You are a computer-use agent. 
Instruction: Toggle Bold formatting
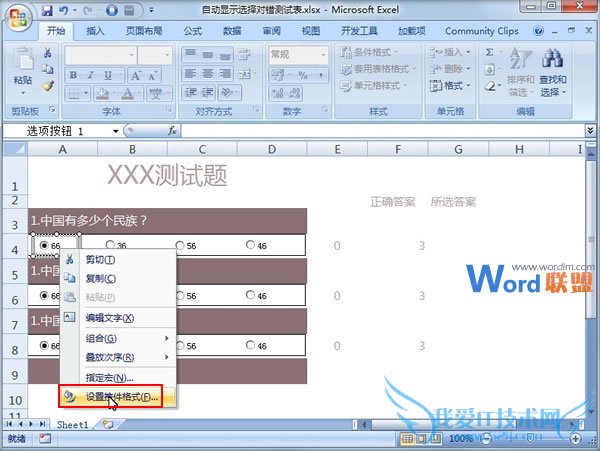click(x=73, y=75)
